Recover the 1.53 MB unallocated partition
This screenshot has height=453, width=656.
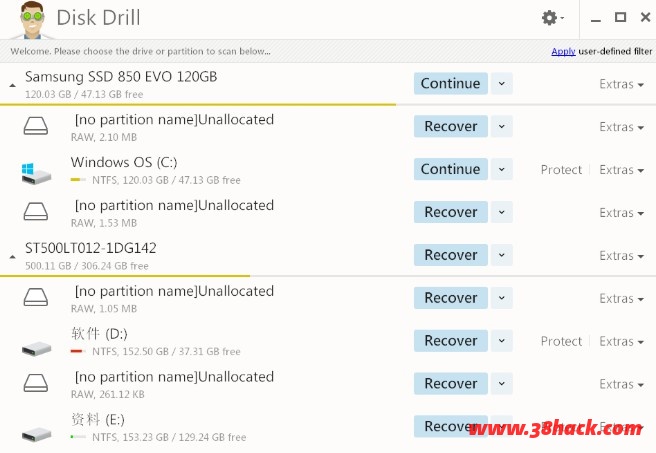pyautogui.click(x=451, y=212)
